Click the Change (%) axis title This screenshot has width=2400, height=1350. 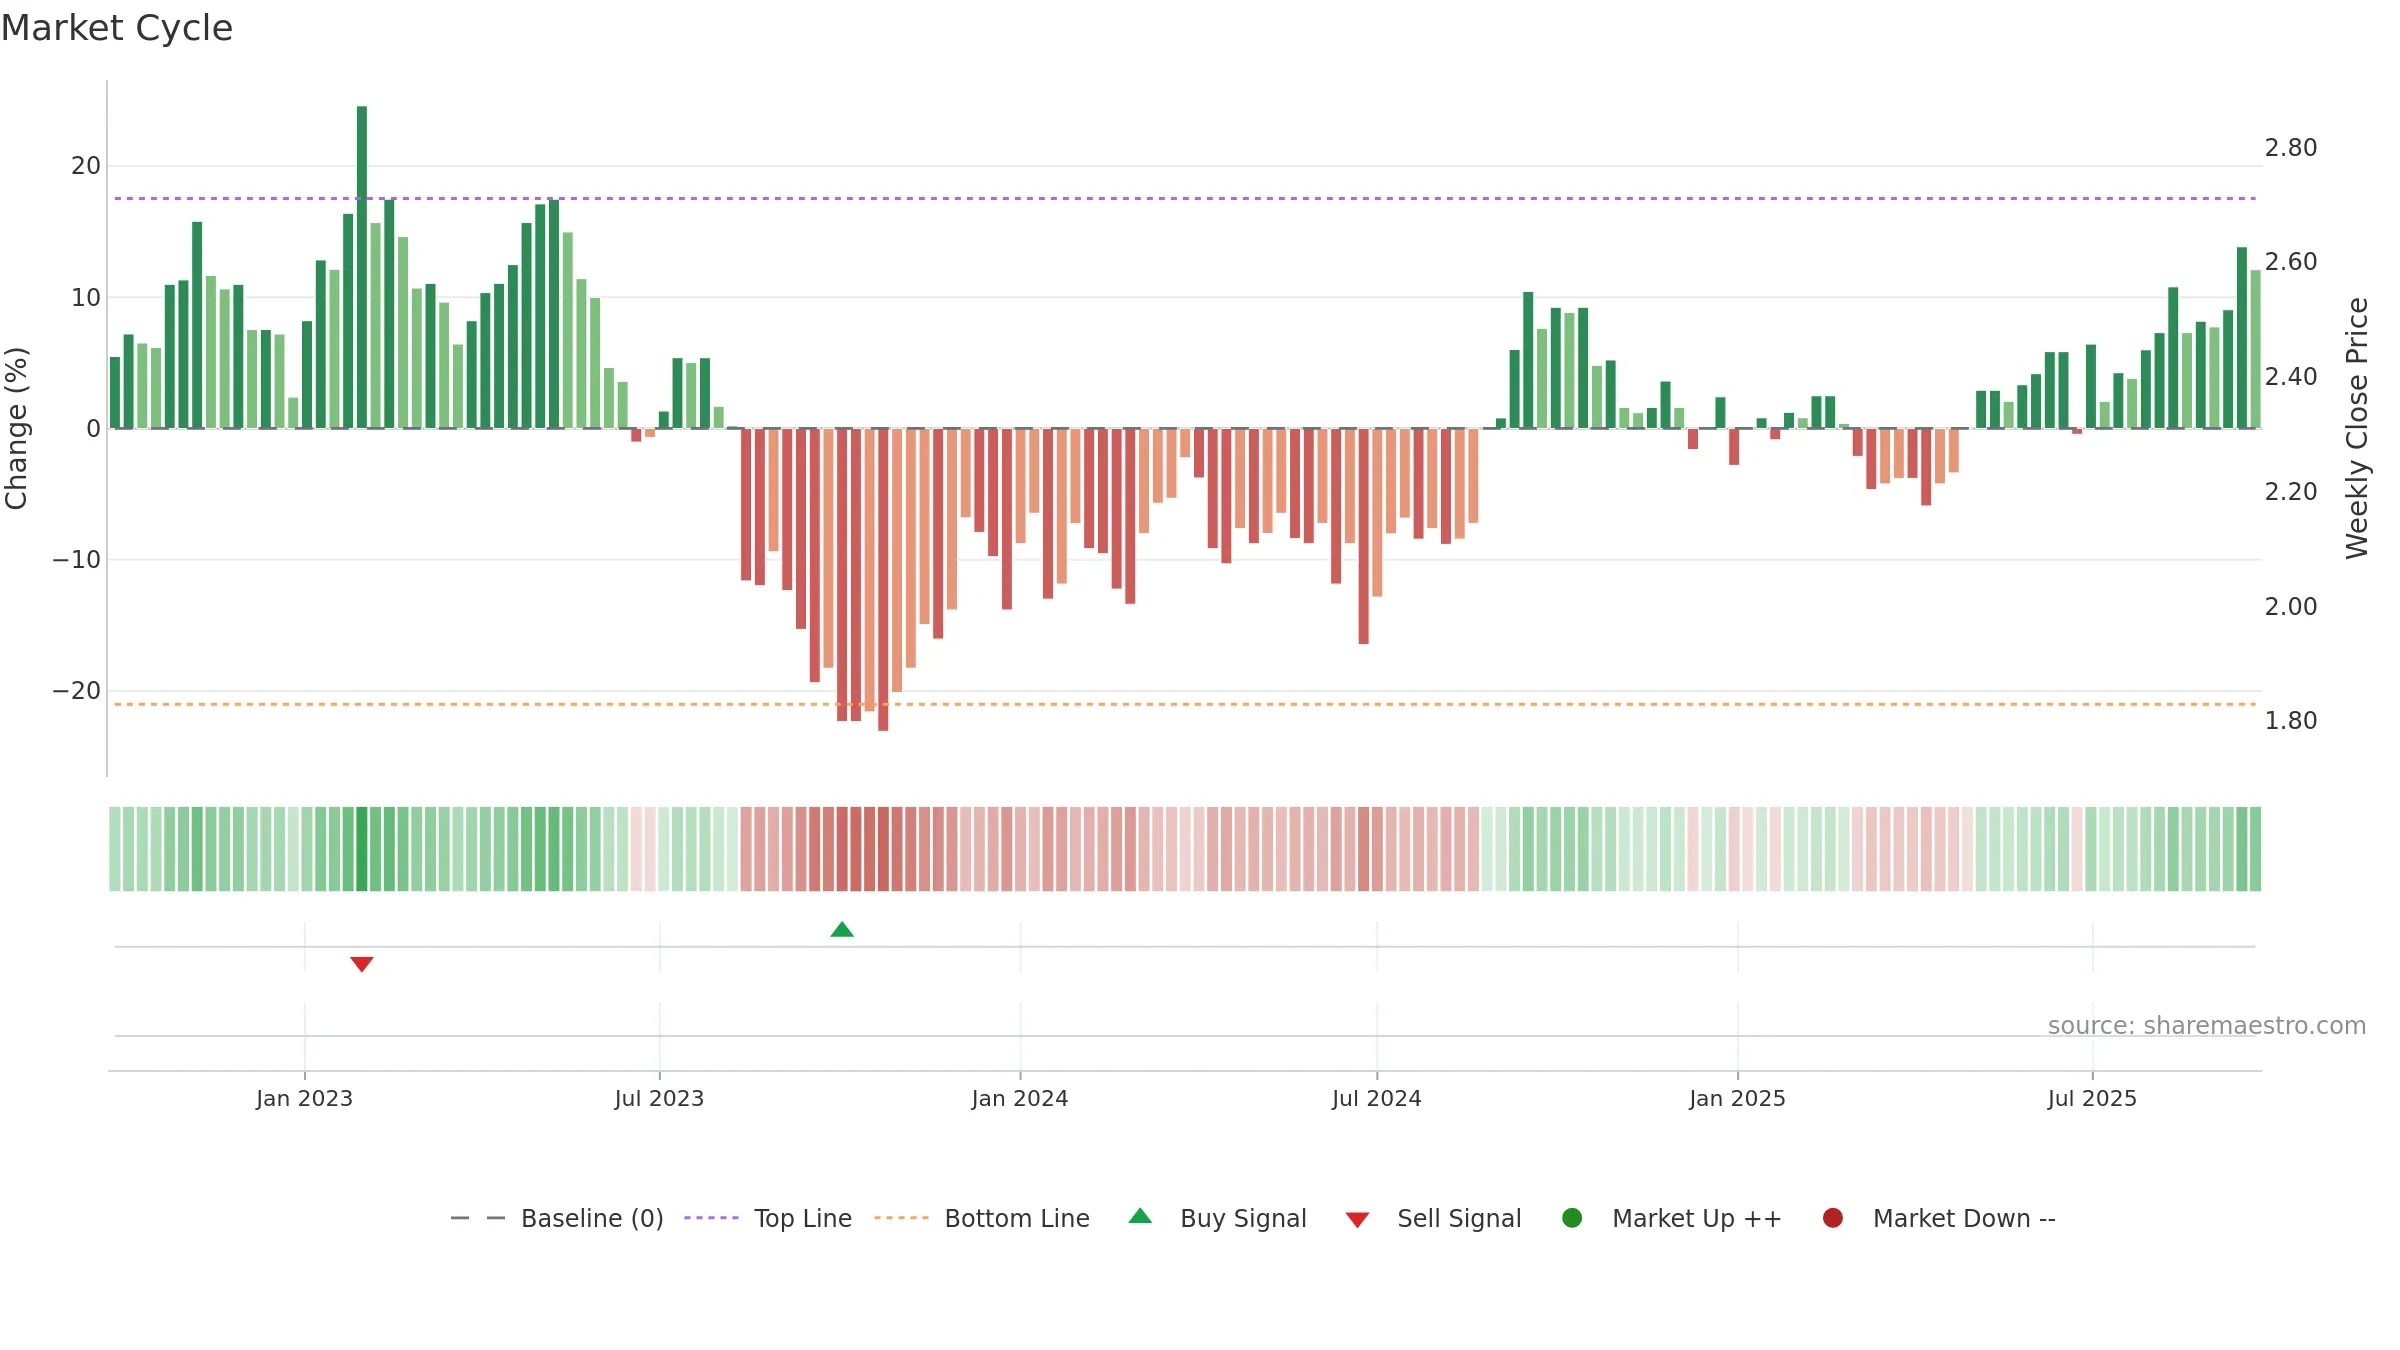click(17, 428)
